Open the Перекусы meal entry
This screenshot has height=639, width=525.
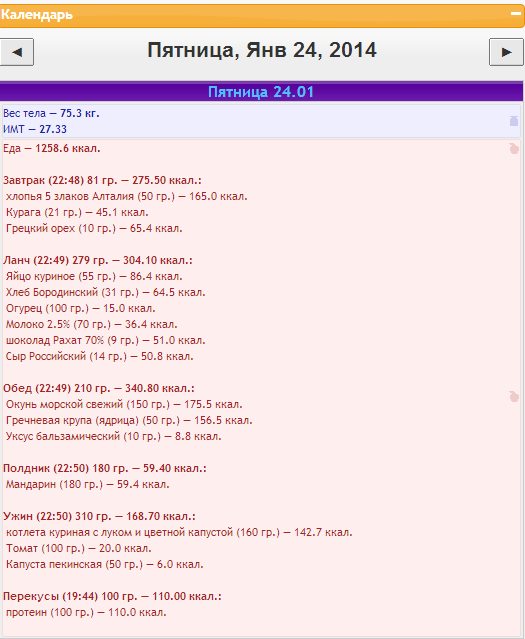pos(112,596)
